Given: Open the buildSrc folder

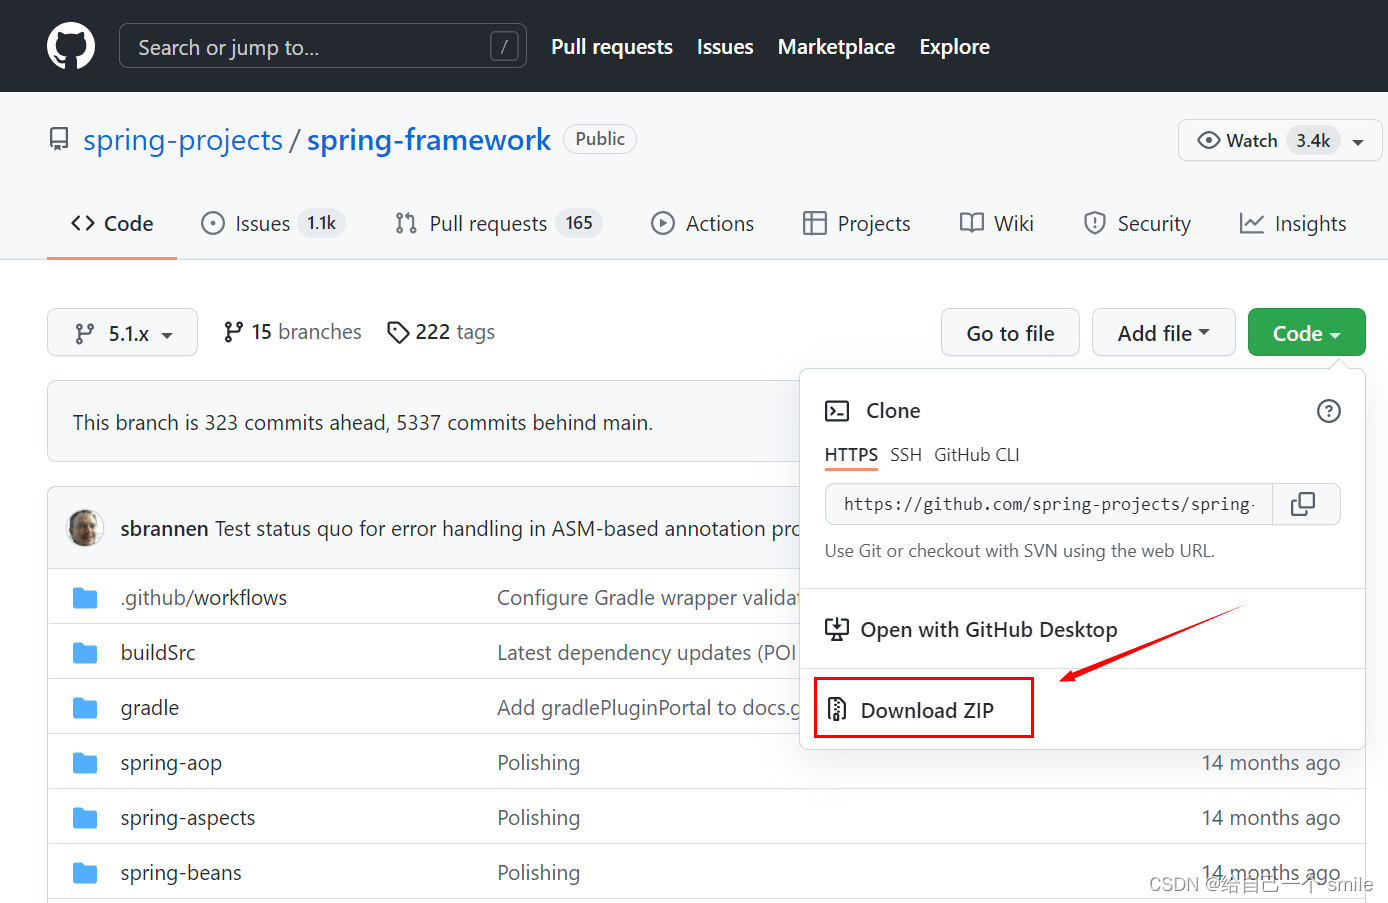Looking at the screenshot, I should tap(158, 653).
